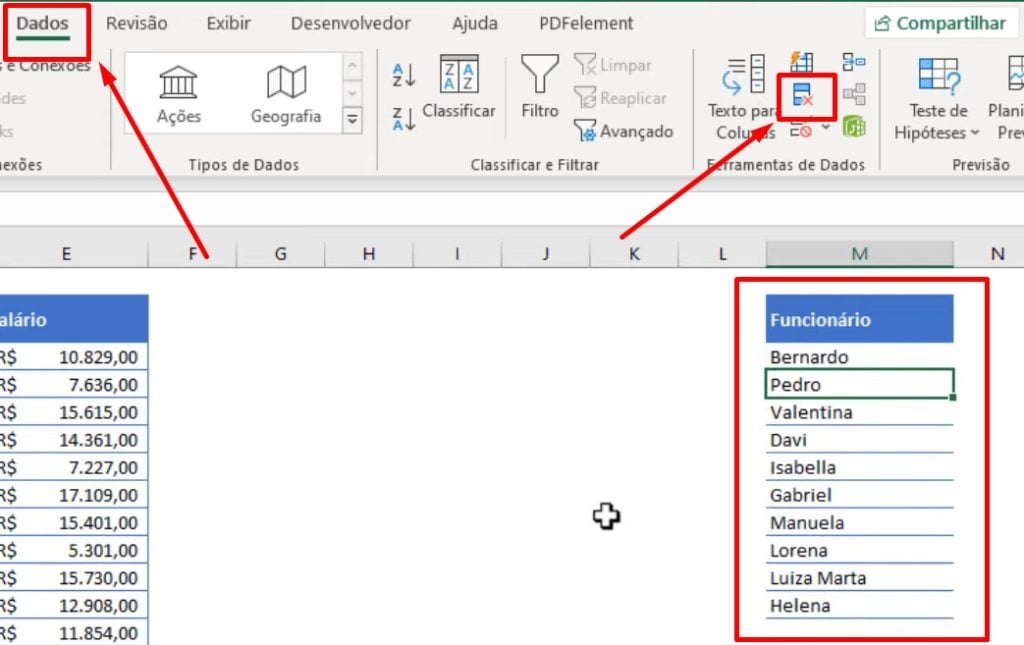Click the Limpar filter icon
This screenshot has width=1024, height=645.
(612, 64)
